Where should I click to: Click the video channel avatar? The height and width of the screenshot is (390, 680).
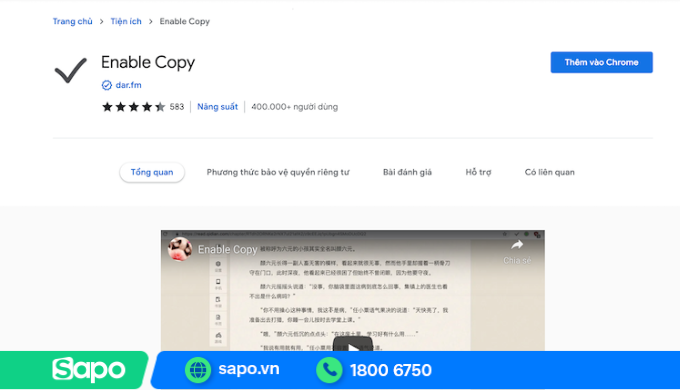tap(180, 249)
